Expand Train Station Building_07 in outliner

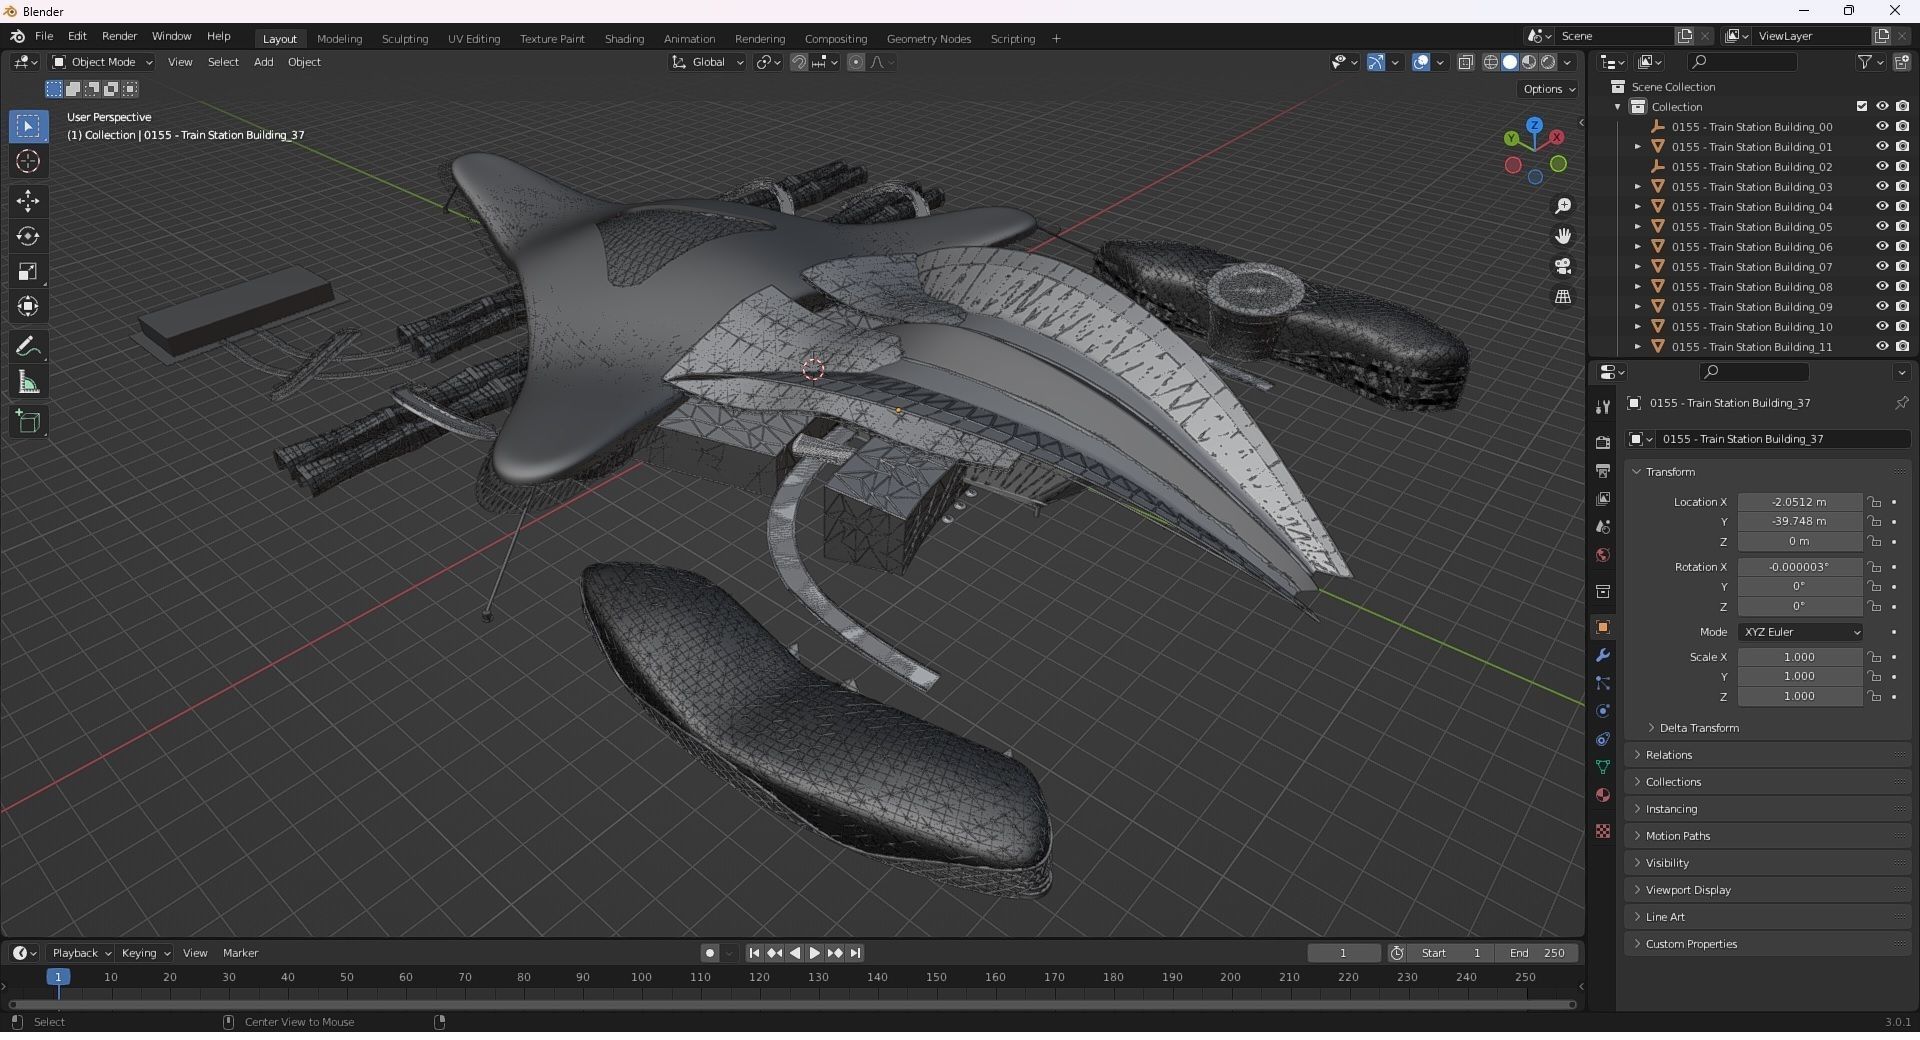point(1638,267)
